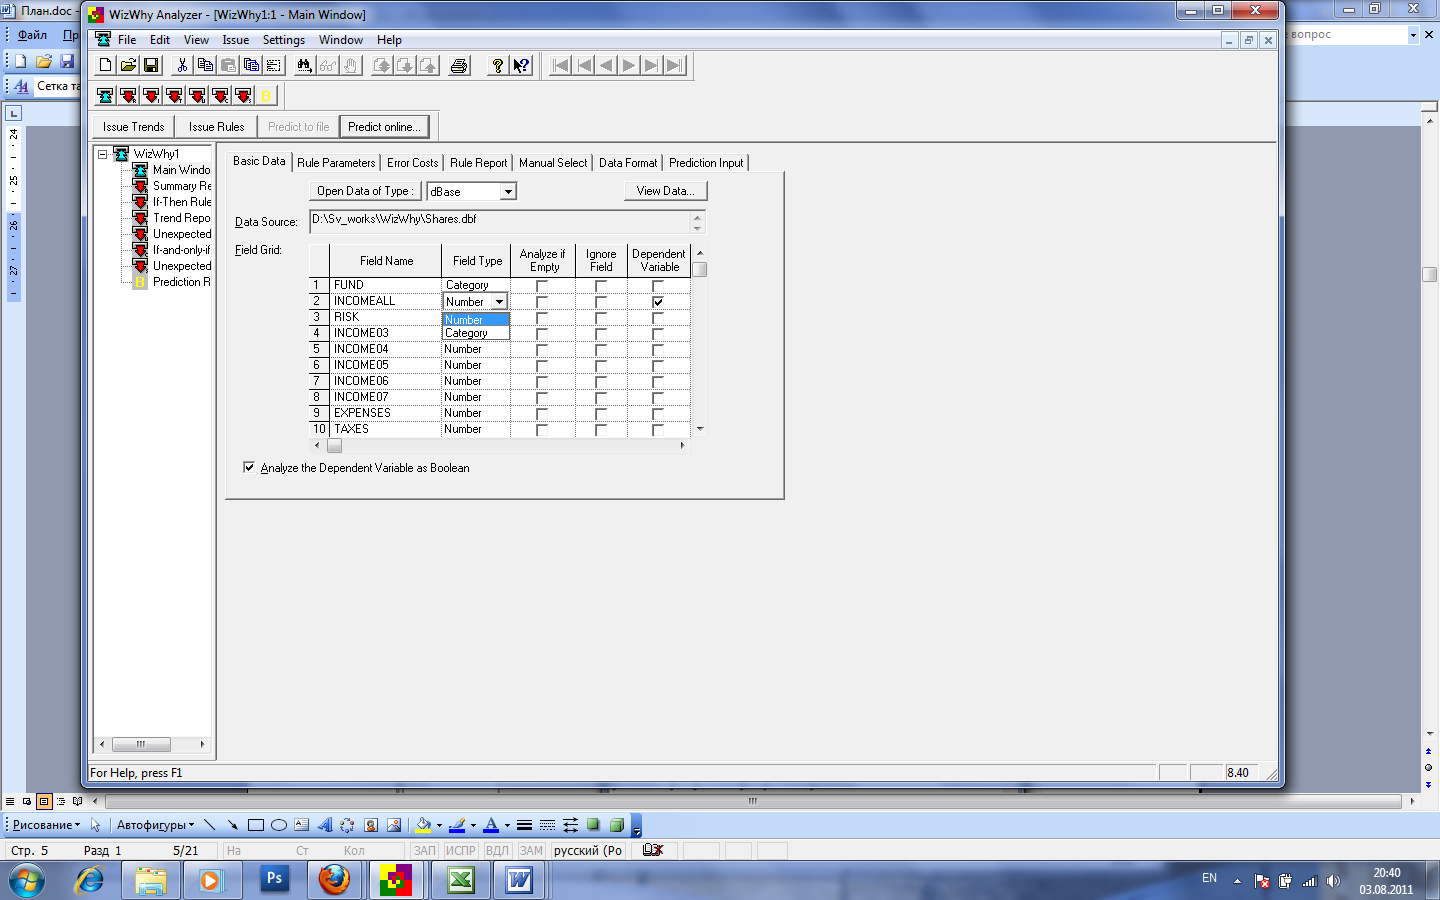Click the Cut scissors icon
Screen dimensions: 1440x900
pos(182,65)
